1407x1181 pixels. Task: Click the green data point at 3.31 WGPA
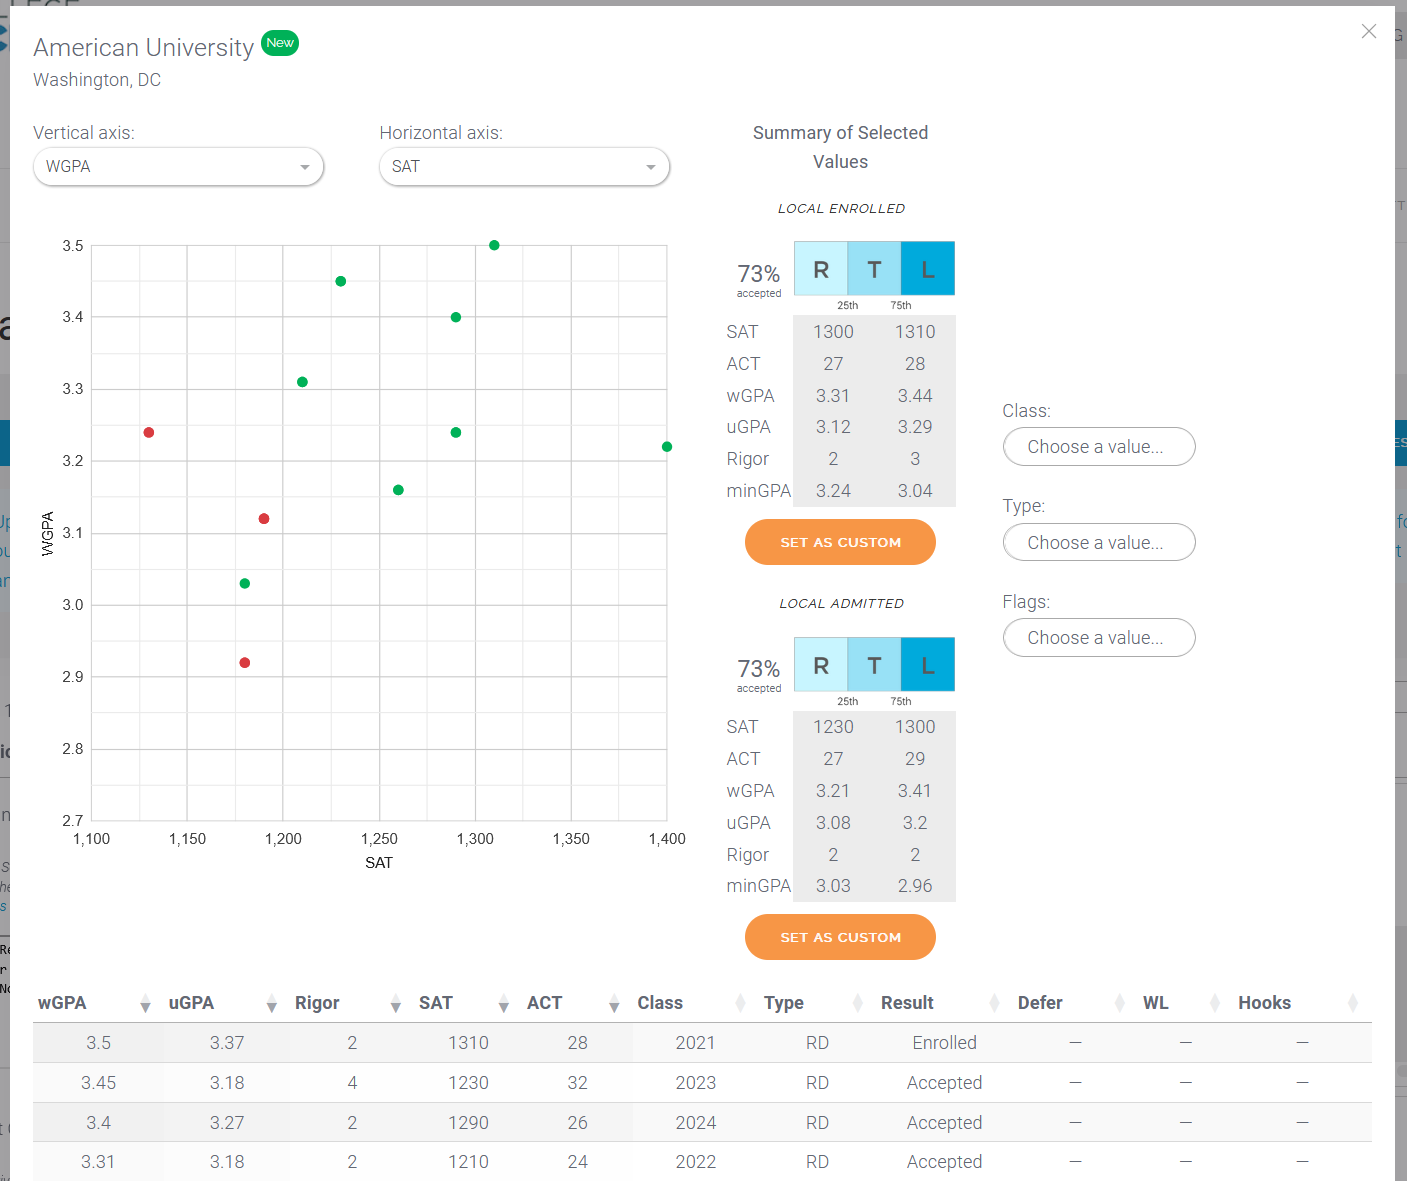click(x=303, y=382)
